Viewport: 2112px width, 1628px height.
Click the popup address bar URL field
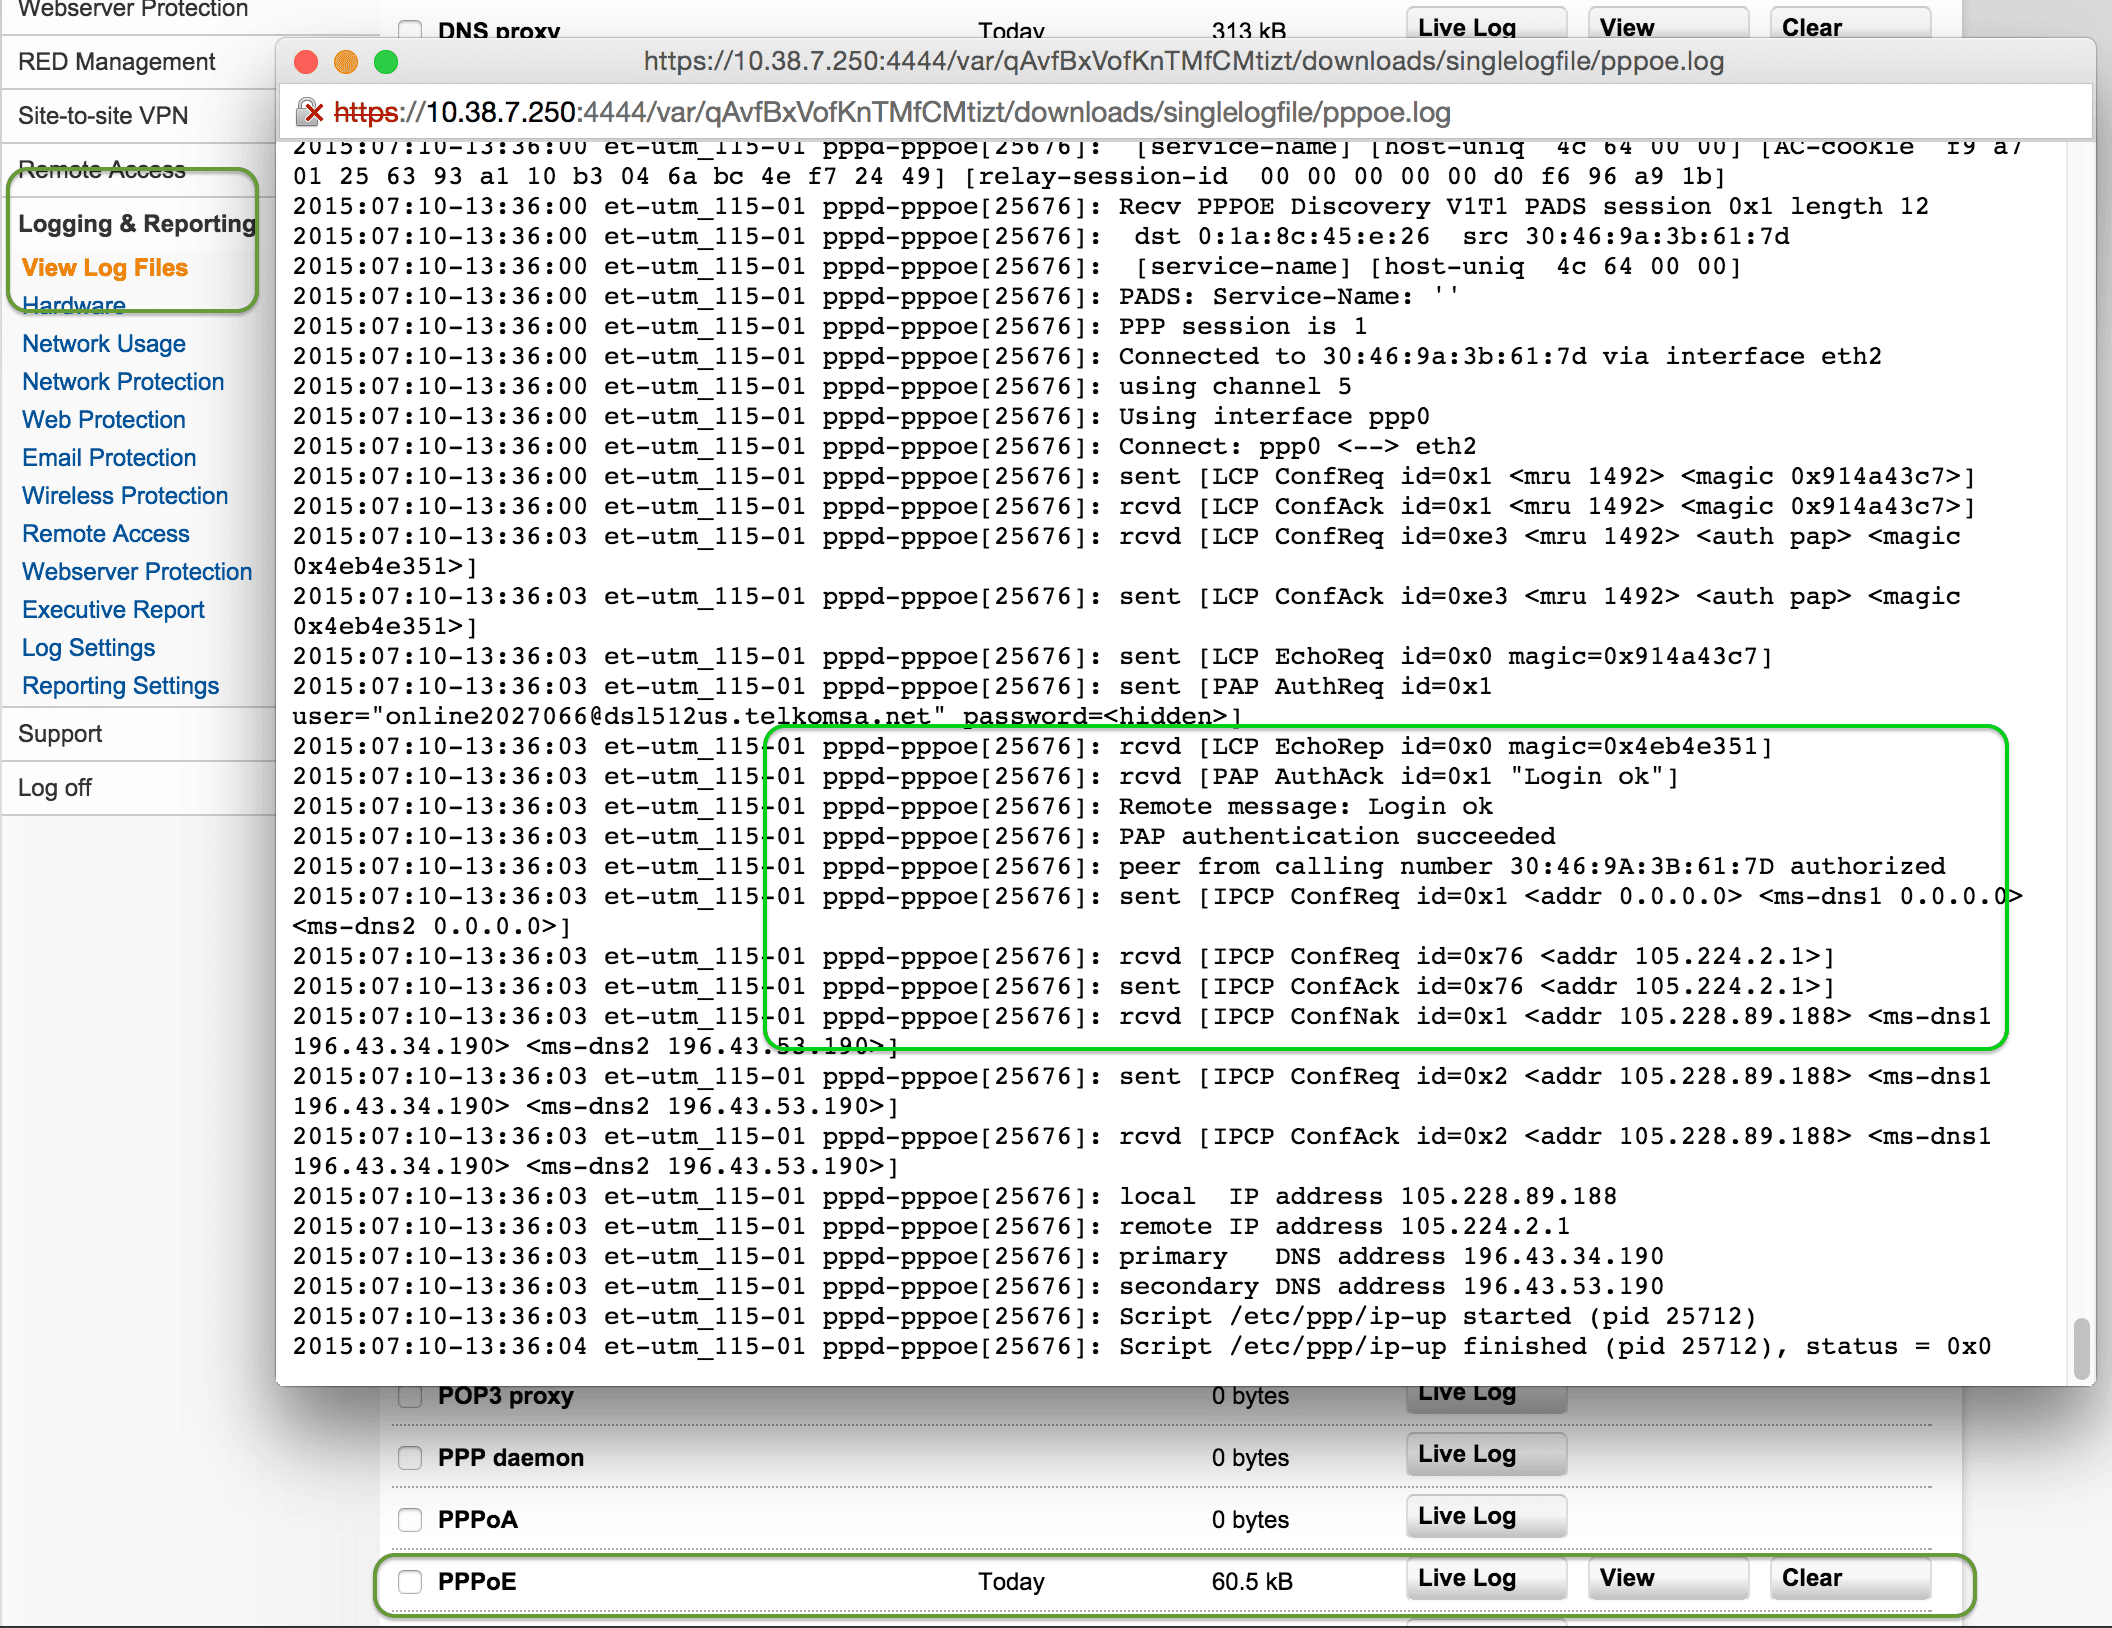coord(1185,112)
